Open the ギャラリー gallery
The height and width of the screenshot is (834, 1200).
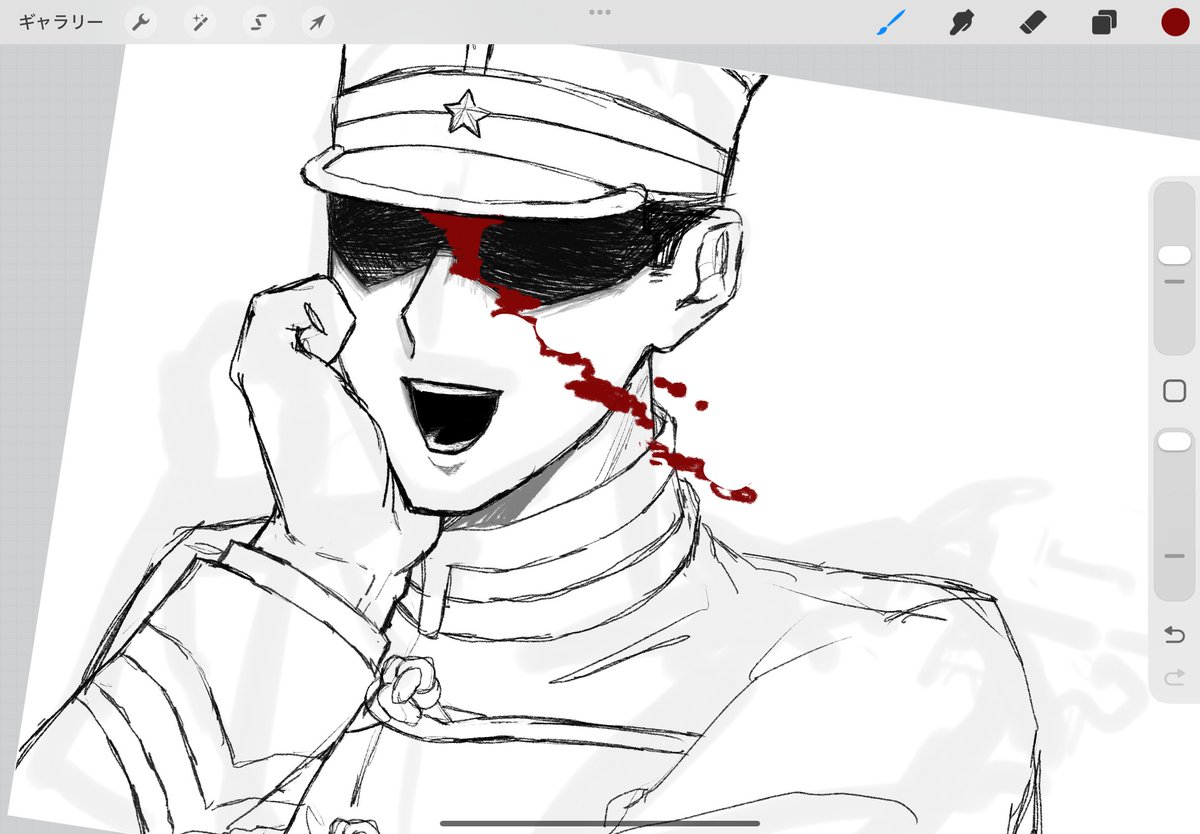pyautogui.click(x=61, y=22)
